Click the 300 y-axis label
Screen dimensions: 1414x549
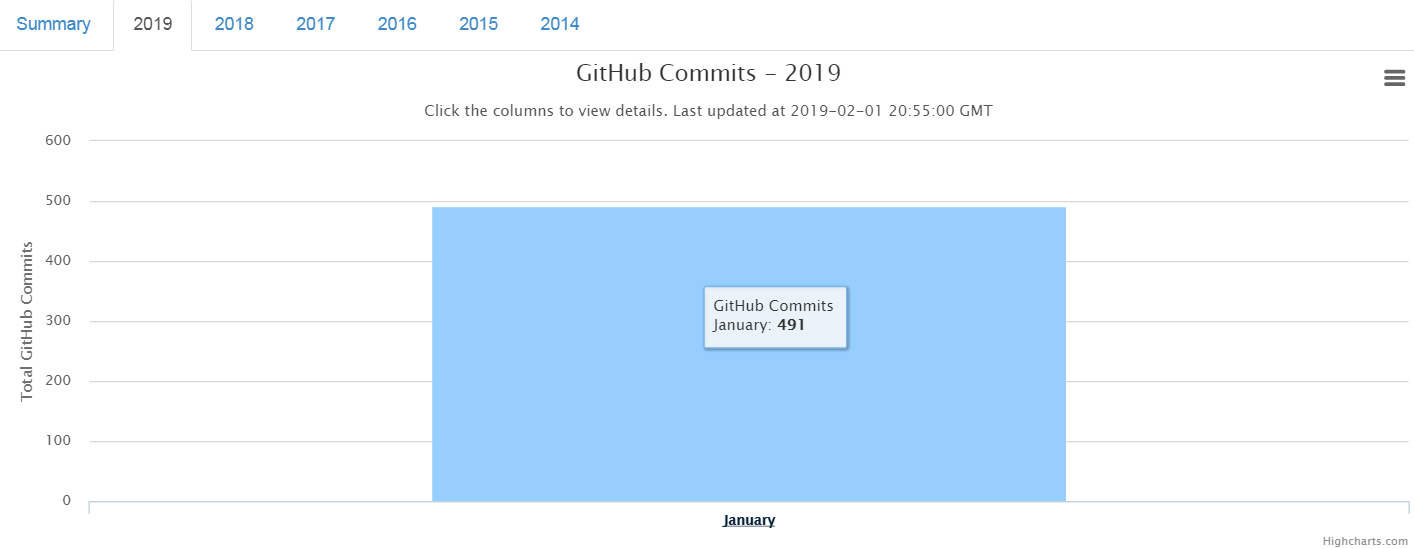58,320
